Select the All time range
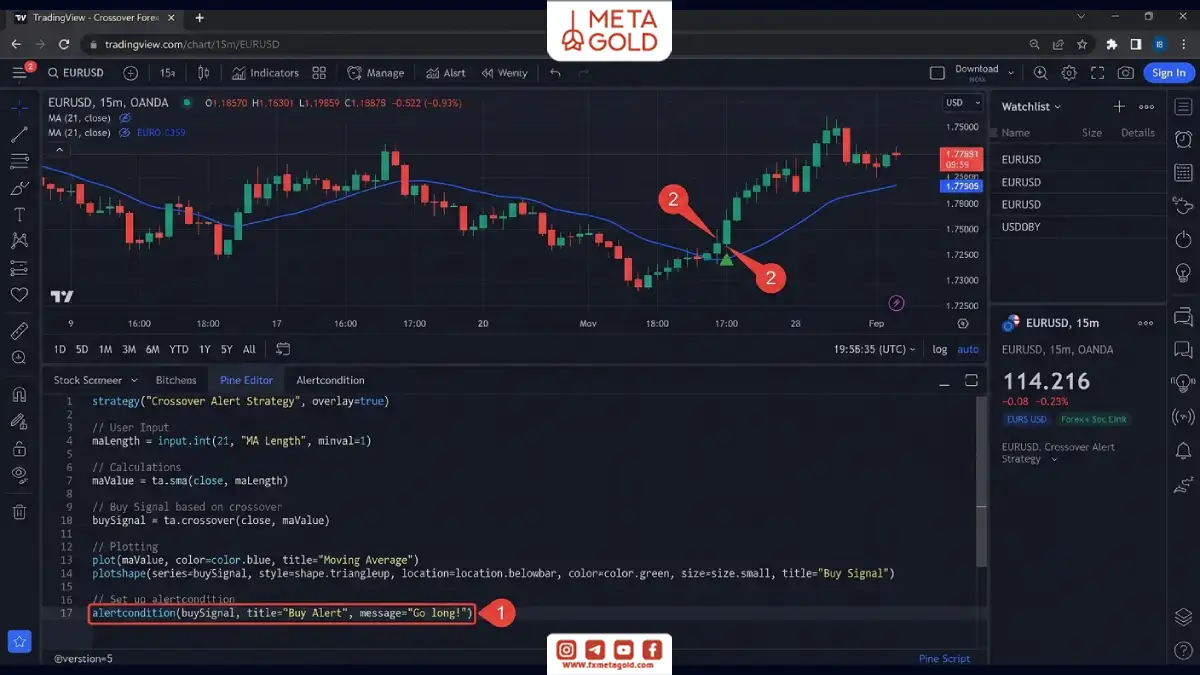The image size is (1200, 675). point(249,349)
